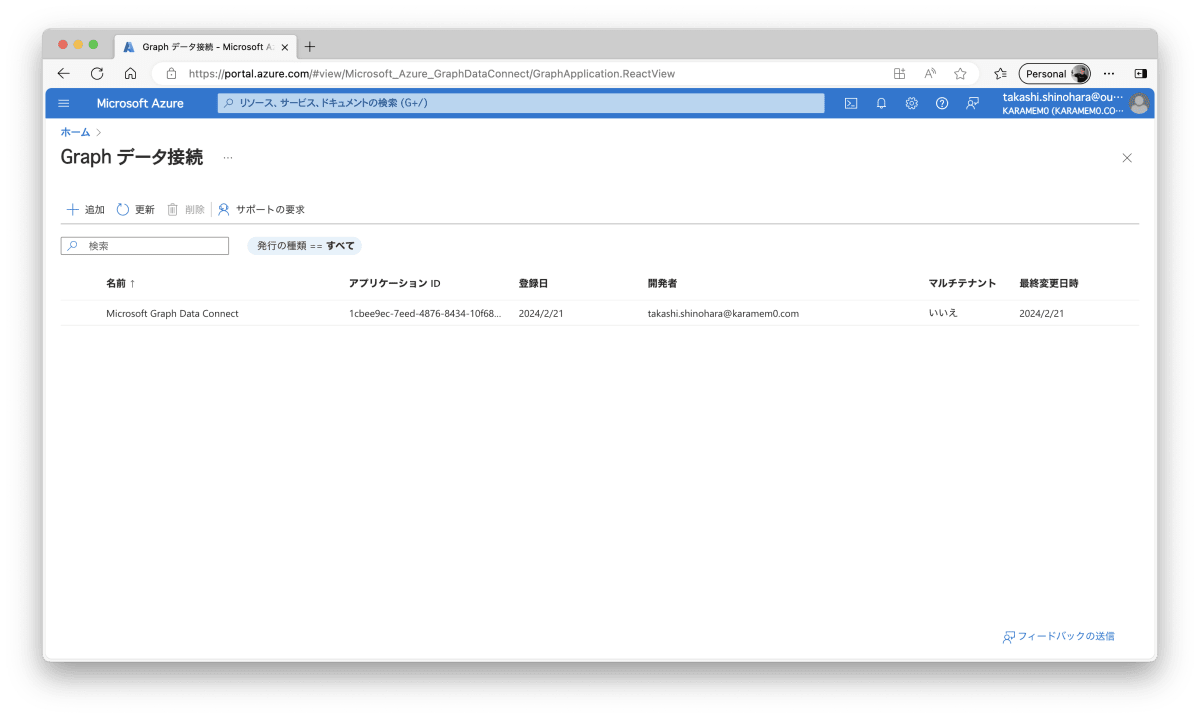Viewport: 1200px width, 718px height.
Task: Click the application ID 1cbee9ec-7eed cell
Action: 425,313
